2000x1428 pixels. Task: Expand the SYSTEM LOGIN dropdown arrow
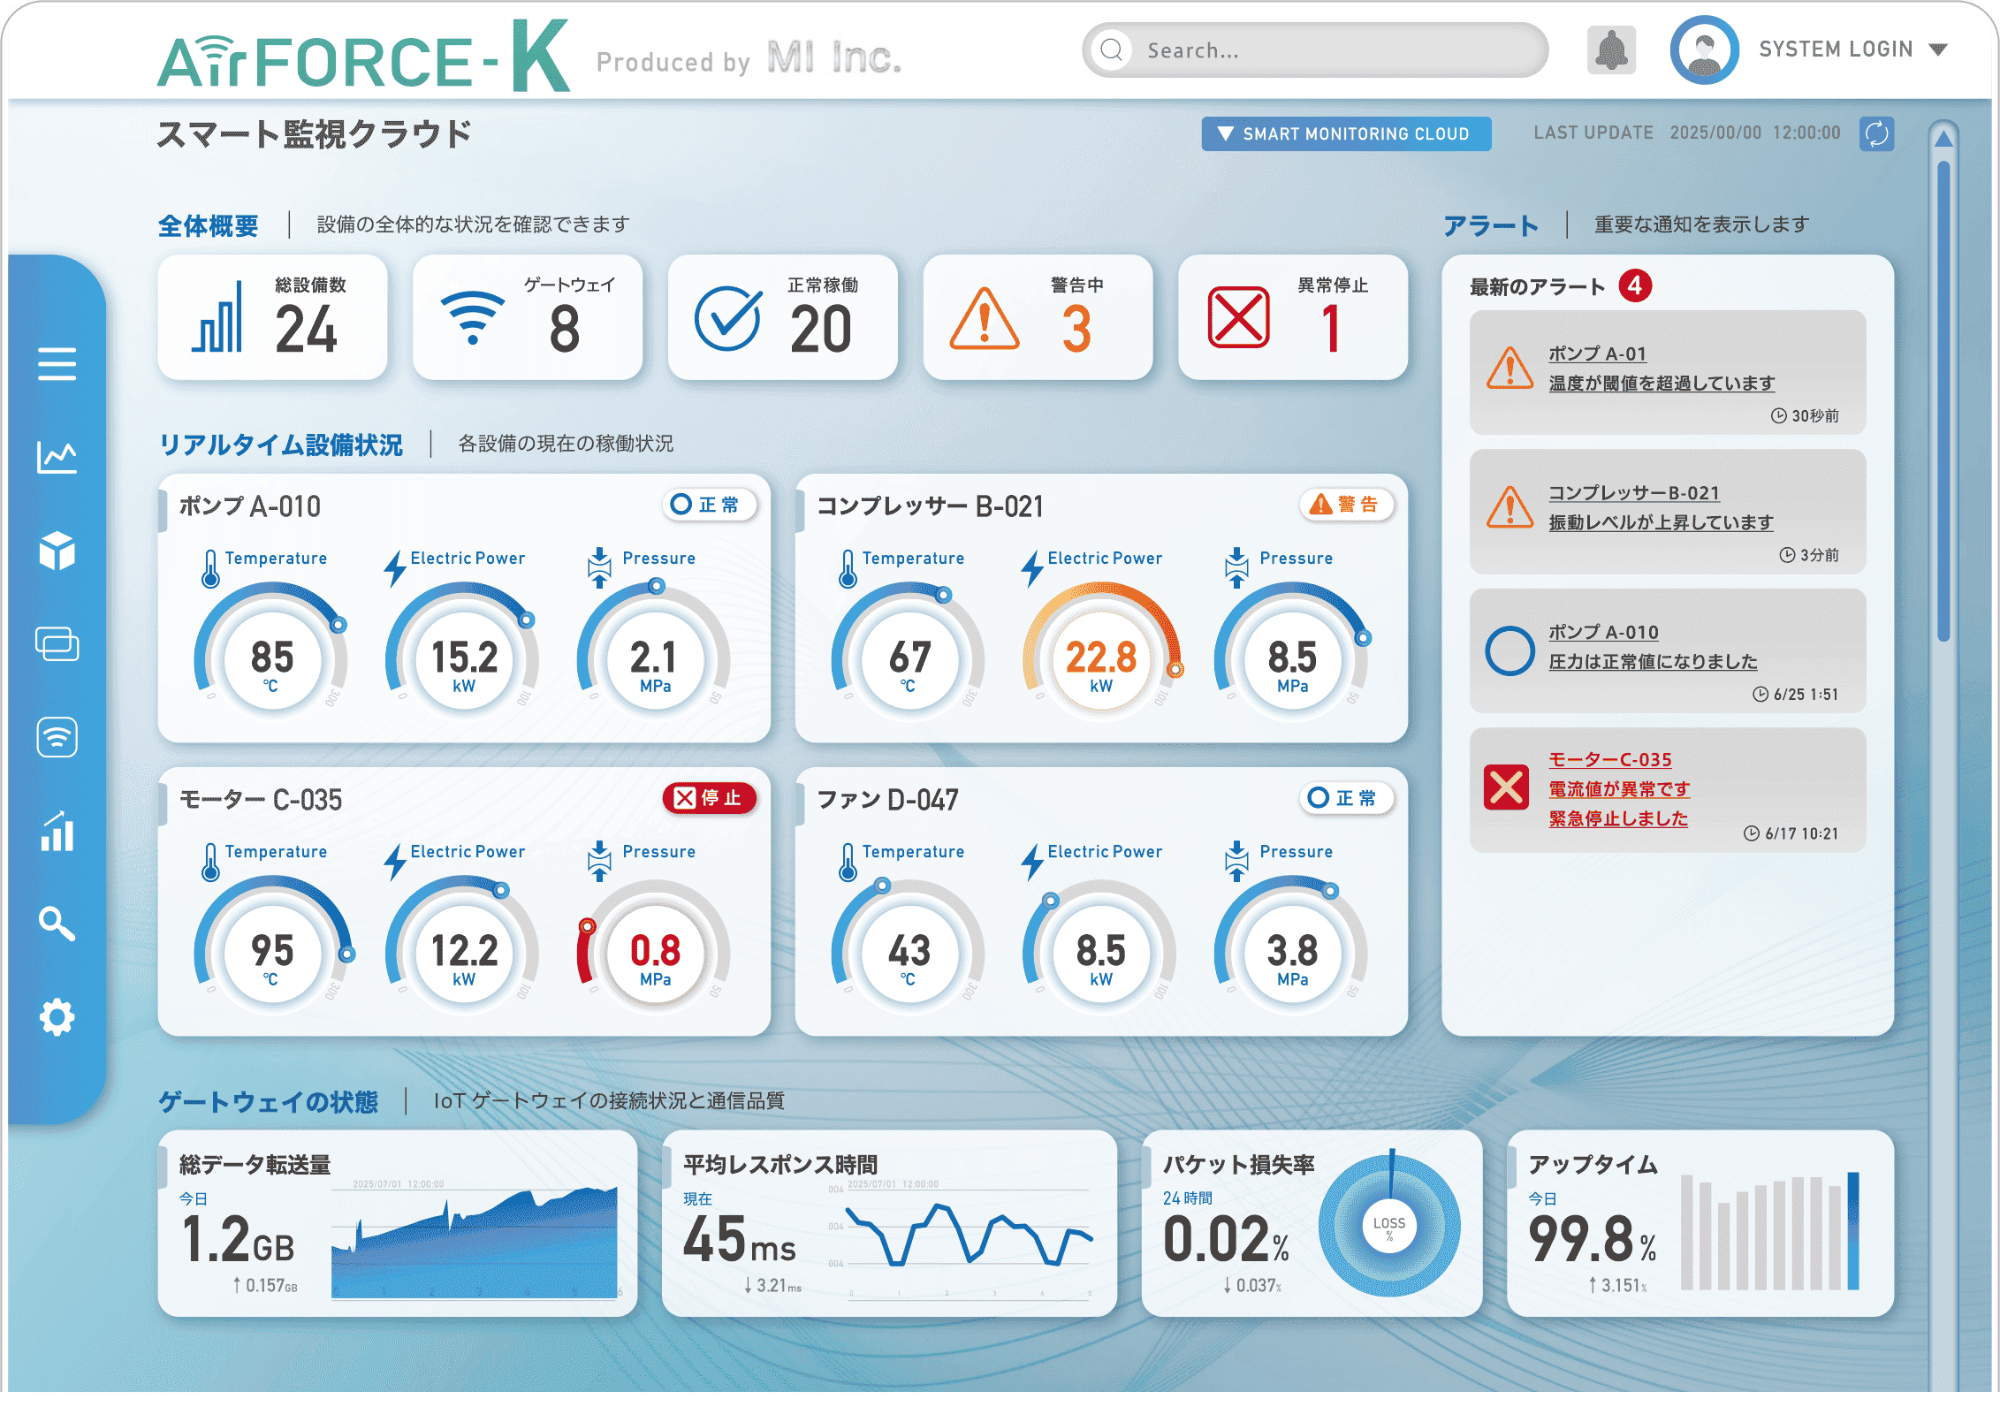pos(1938,50)
